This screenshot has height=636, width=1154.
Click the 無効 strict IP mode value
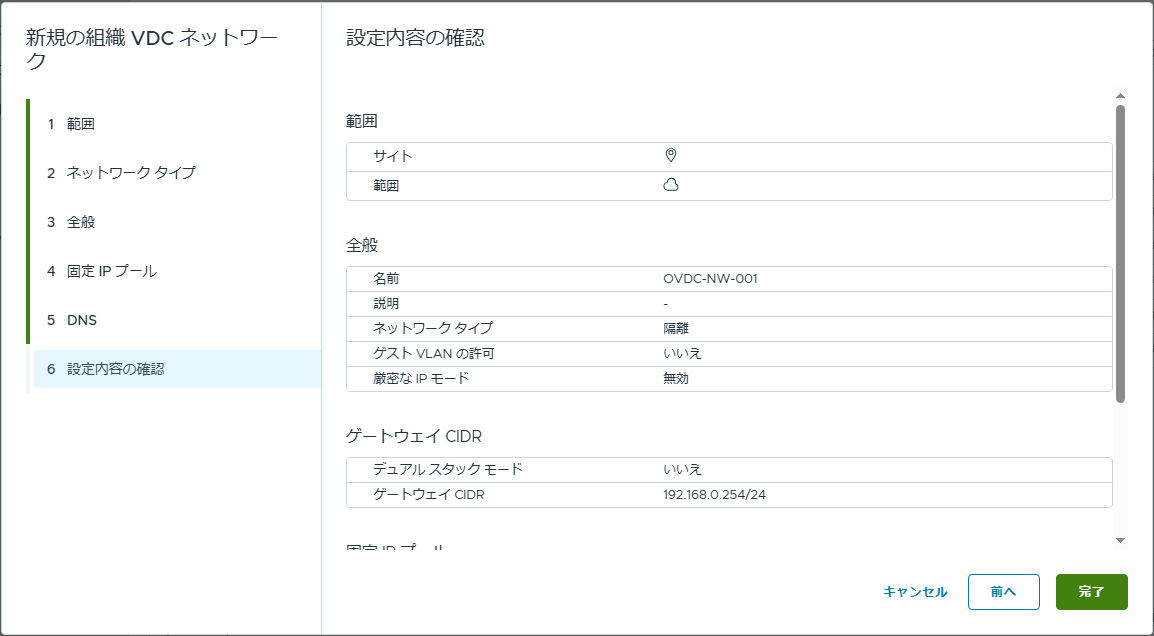676,379
